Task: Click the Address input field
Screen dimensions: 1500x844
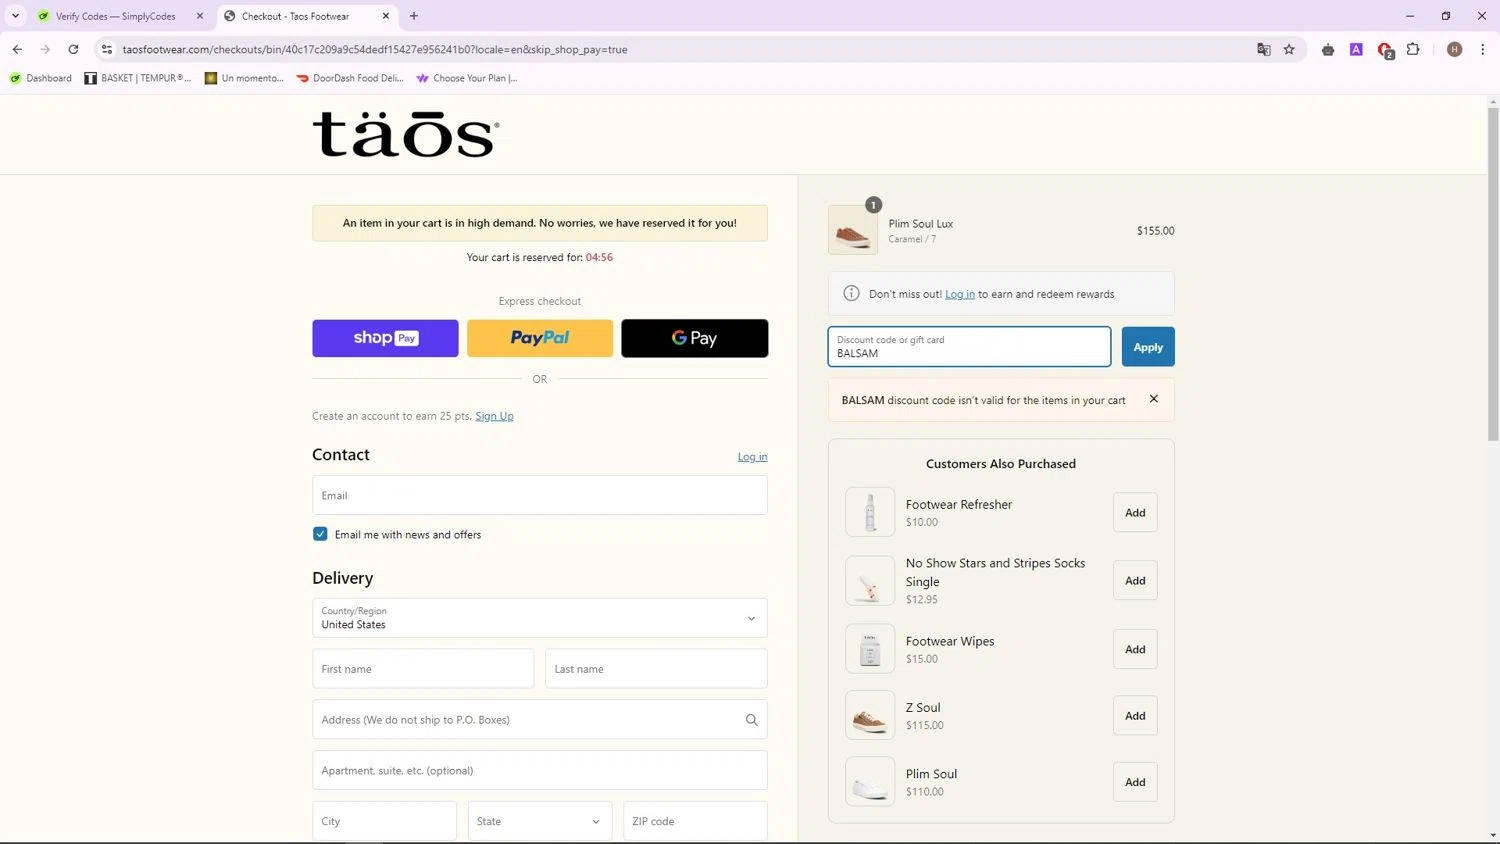Action: pos(540,720)
